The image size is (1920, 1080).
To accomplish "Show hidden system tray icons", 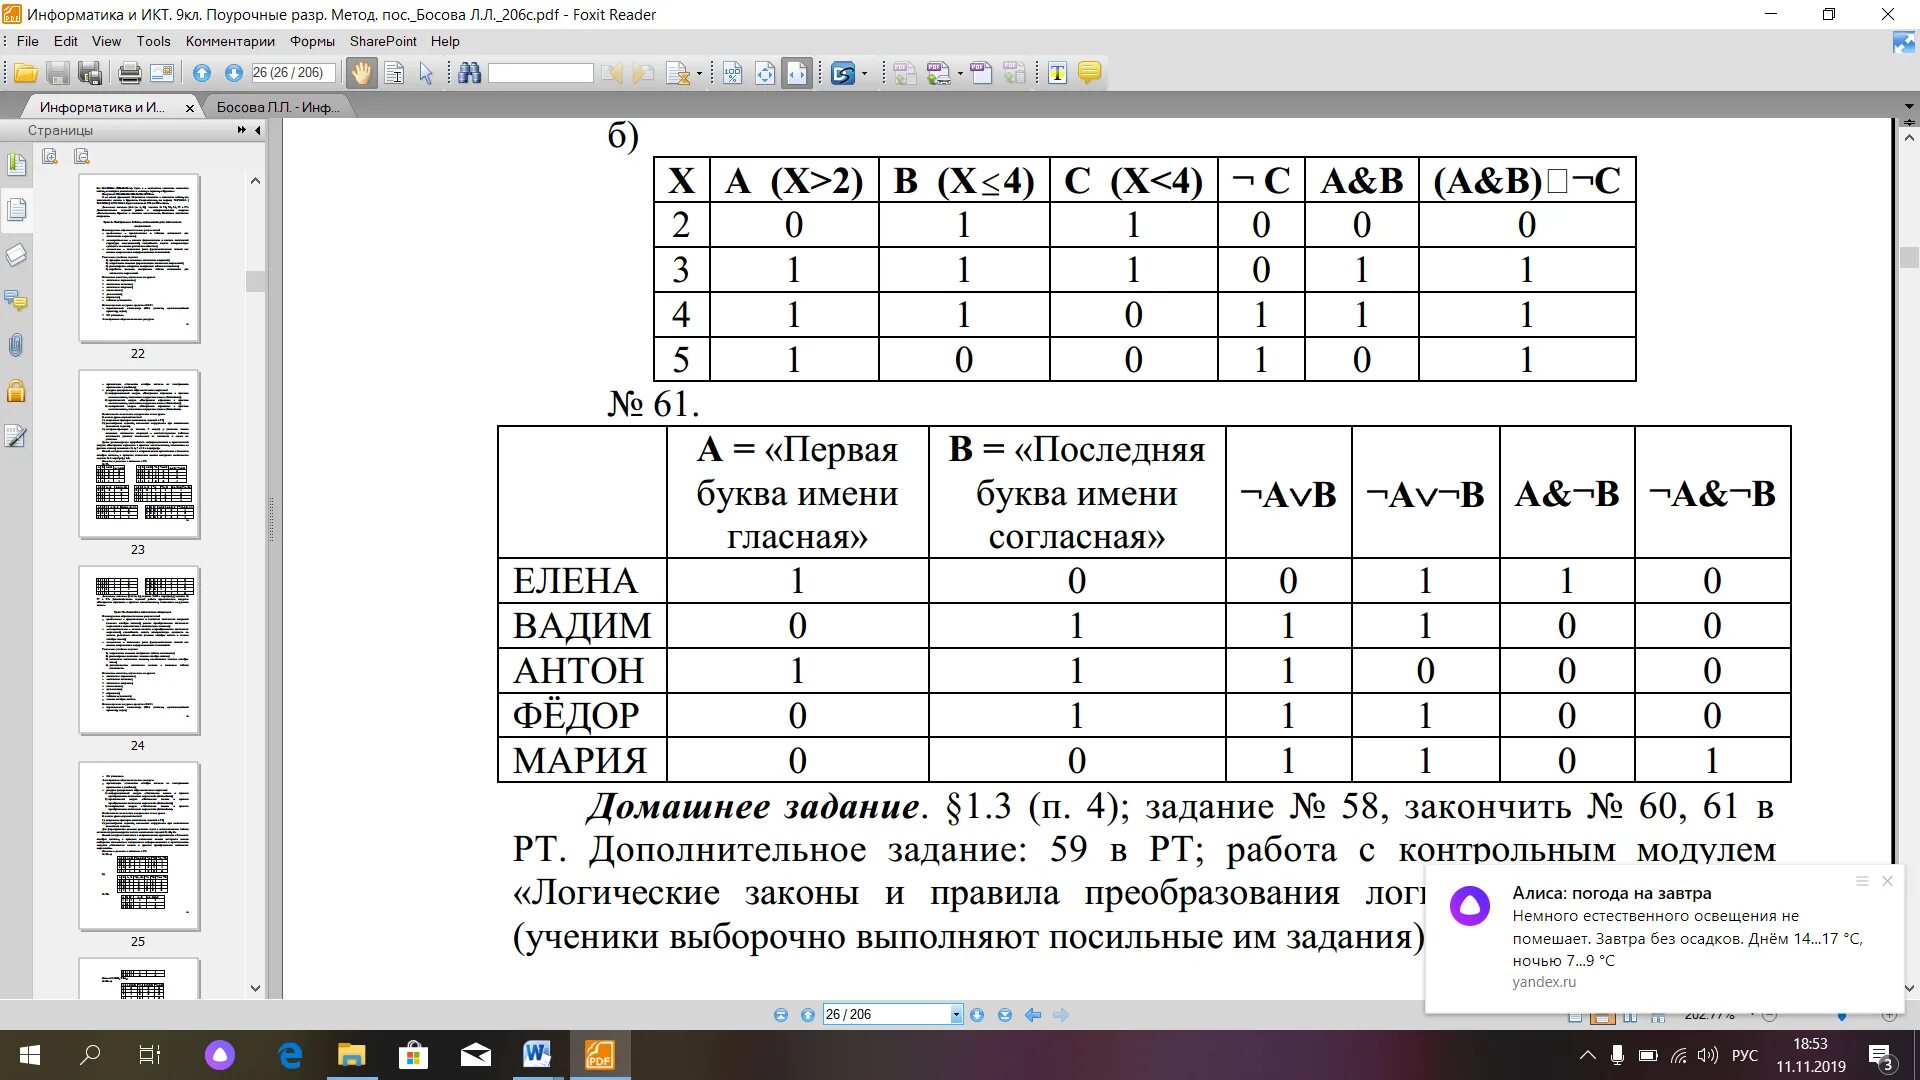I will coord(1587,1055).
